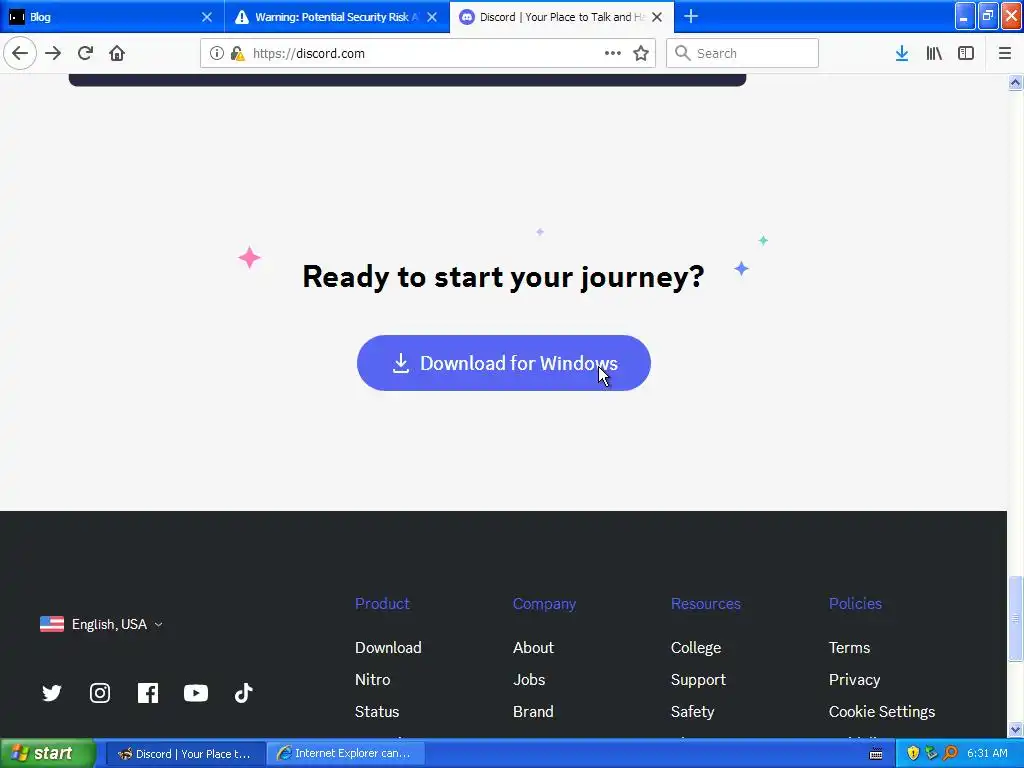1024x768 pixels.
Task: Close the Discord tab
Action: (x=657, y=17)
